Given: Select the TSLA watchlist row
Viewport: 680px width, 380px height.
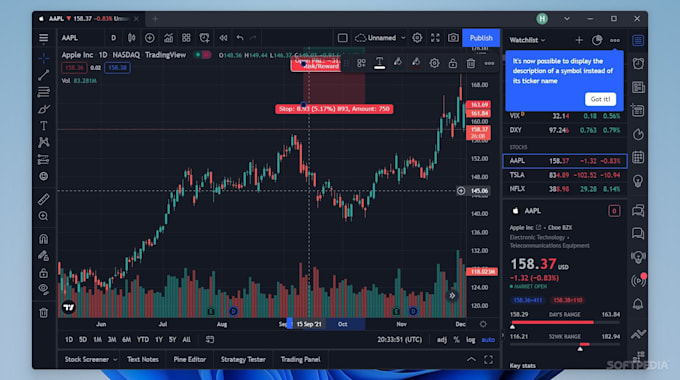Looking at the screenshot, I should pos(565,175).
